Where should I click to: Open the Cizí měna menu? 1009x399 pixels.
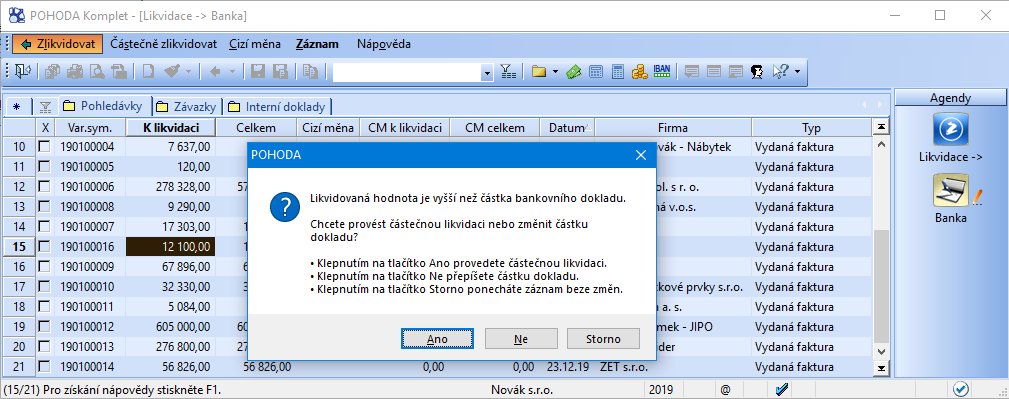click(x=255, y=44)
